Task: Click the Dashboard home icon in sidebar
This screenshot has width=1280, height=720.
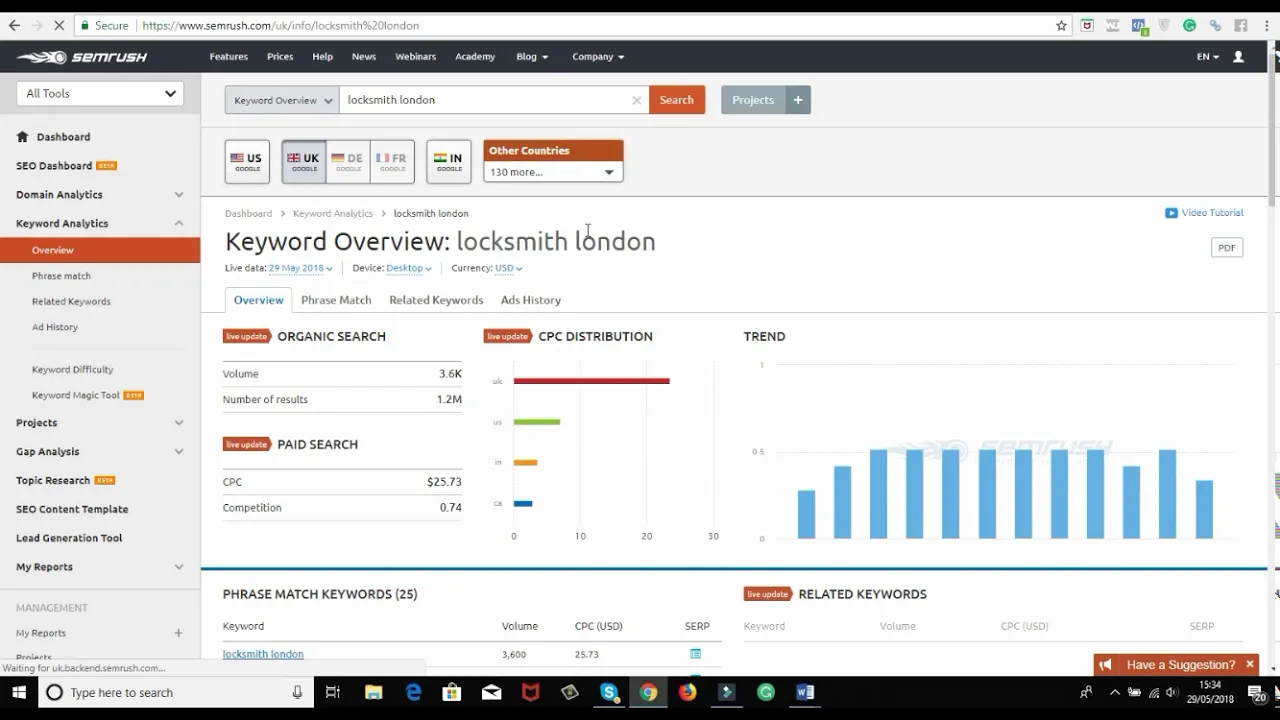Action: pos(22,137)
